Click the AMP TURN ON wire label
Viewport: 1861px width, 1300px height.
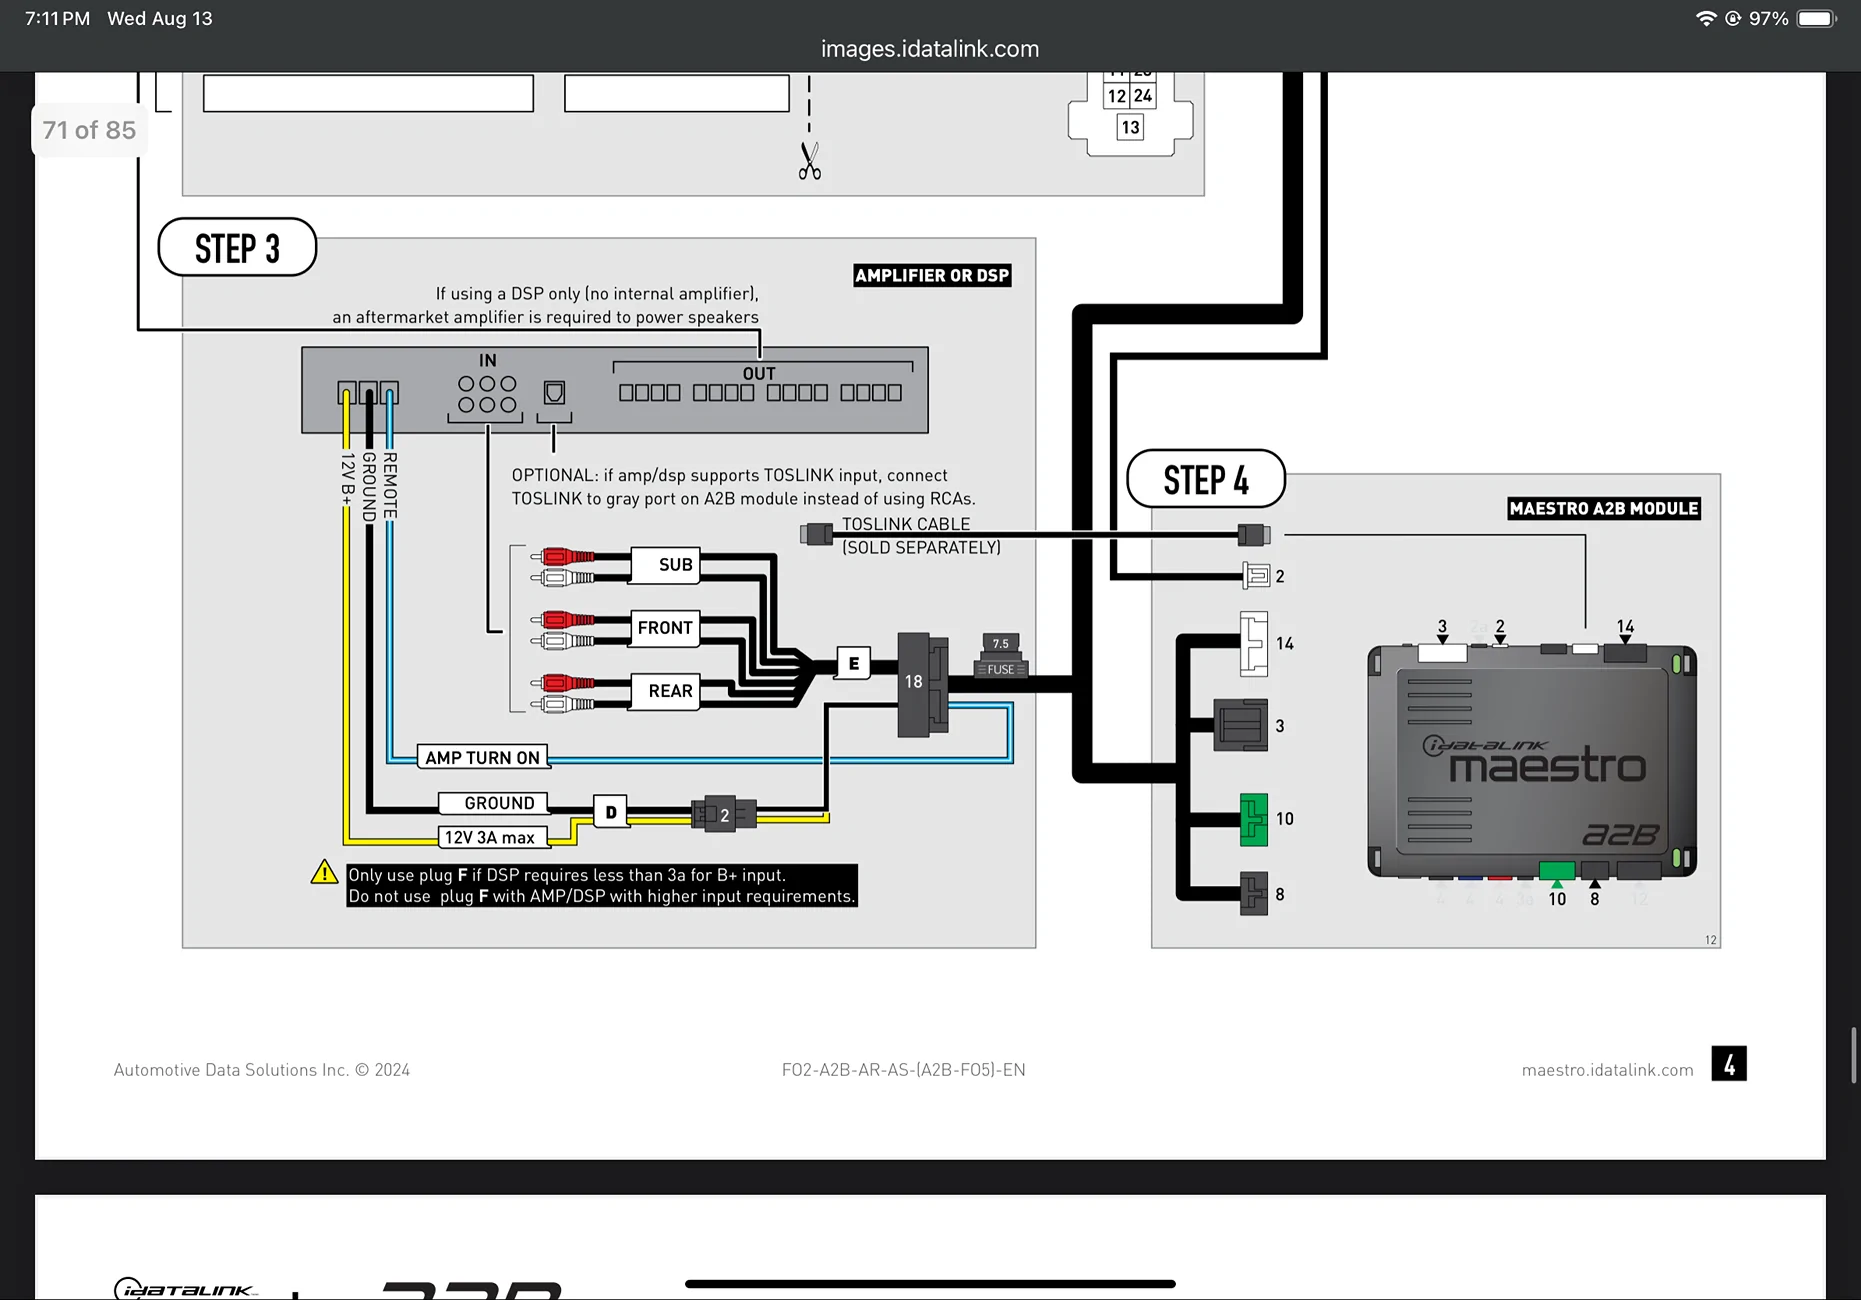click(x=482, y=757)
